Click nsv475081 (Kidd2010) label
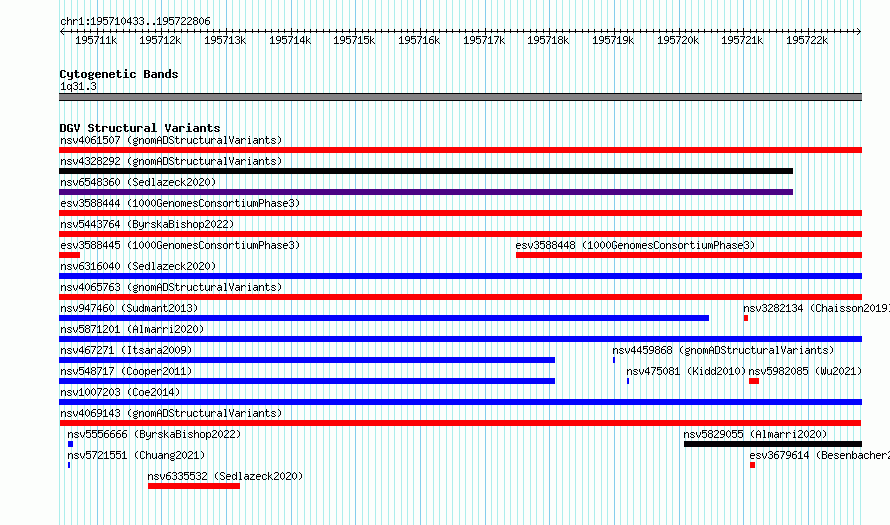Viewport: 890px width, 525px height. tap(686, 371)
